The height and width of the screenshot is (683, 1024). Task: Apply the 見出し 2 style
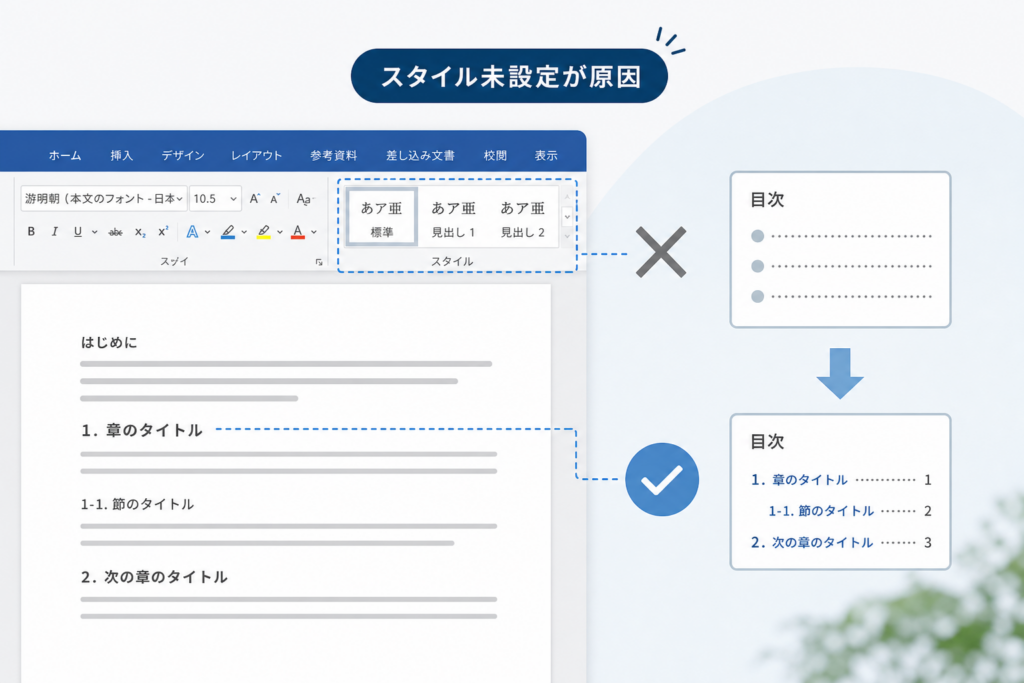click(522, 217)
